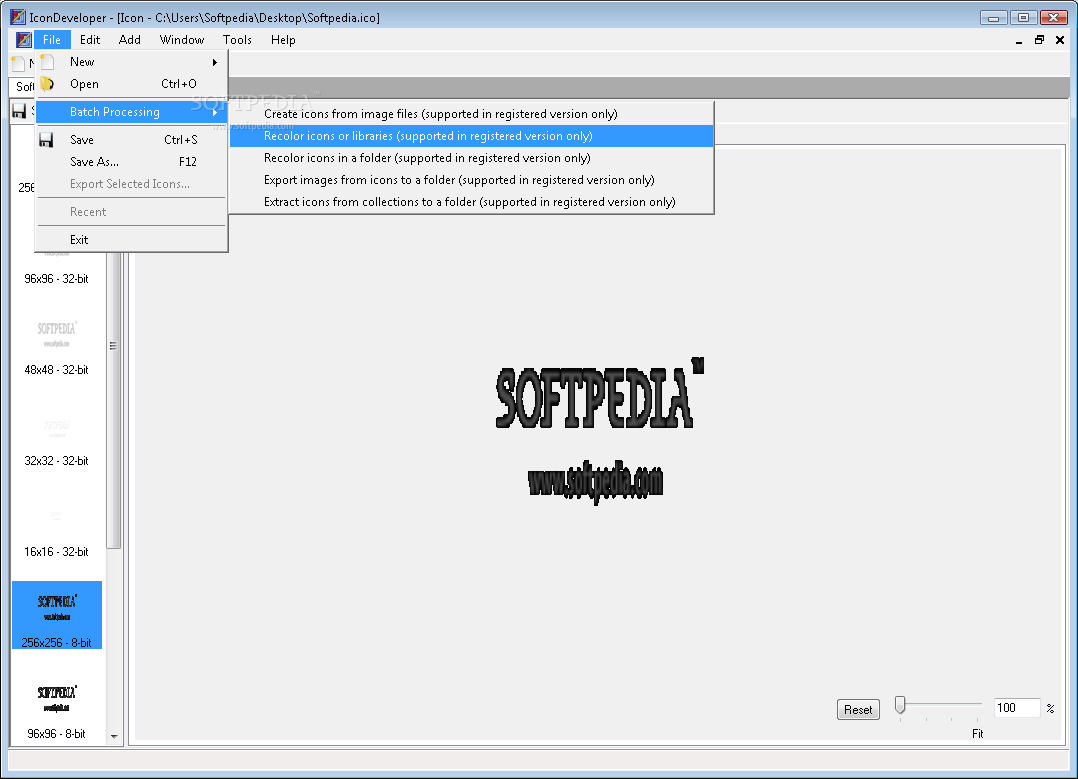Screen dimensions: 1078x779
Task: Open the Recent files entry
Action: pos(131,212)
